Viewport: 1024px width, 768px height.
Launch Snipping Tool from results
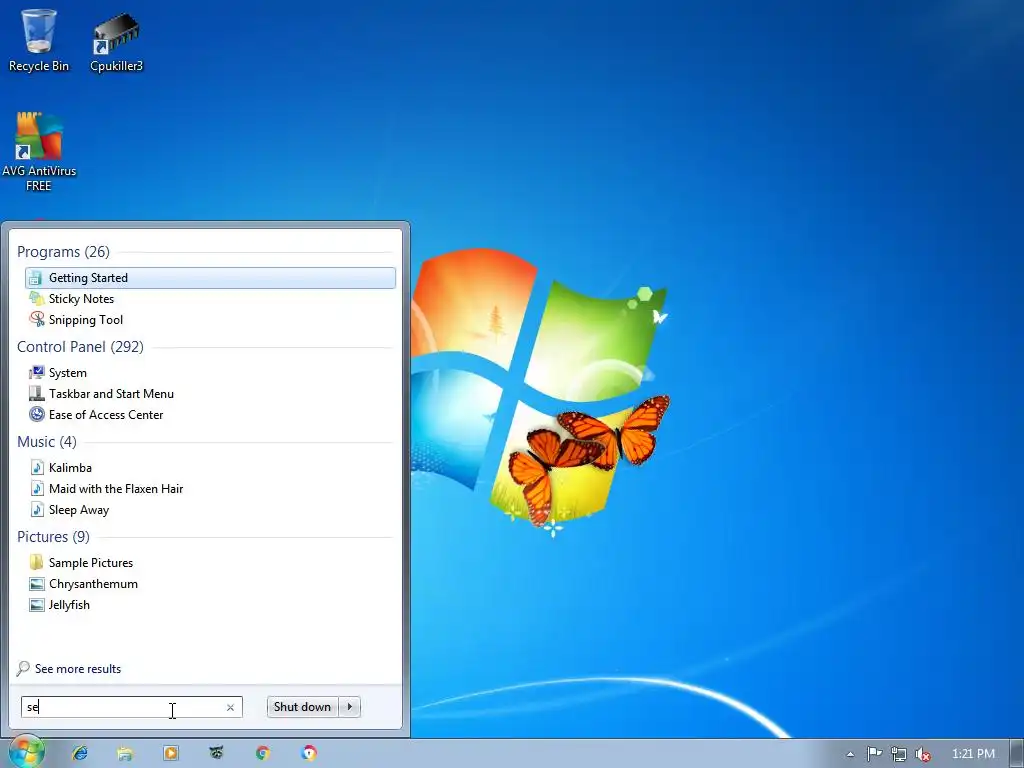coord(210,319)
